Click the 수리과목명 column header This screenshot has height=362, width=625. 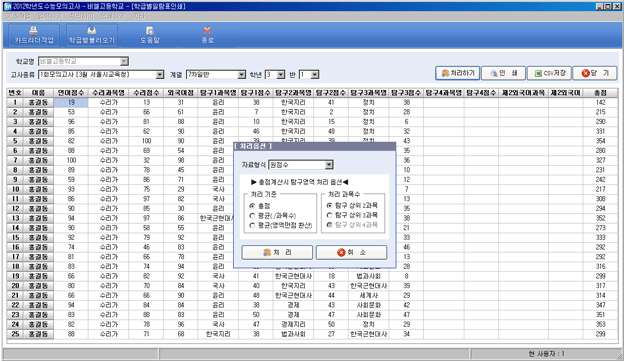108,92
